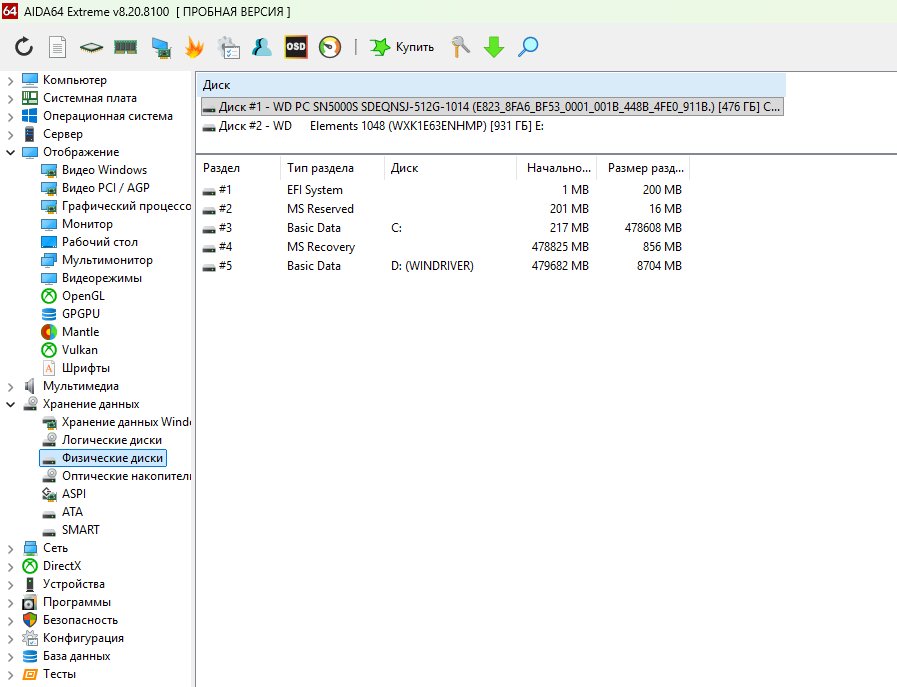Collapse the Хранение данных node
The height and width of the screenshot is (687, 897).
coord(10,404)
